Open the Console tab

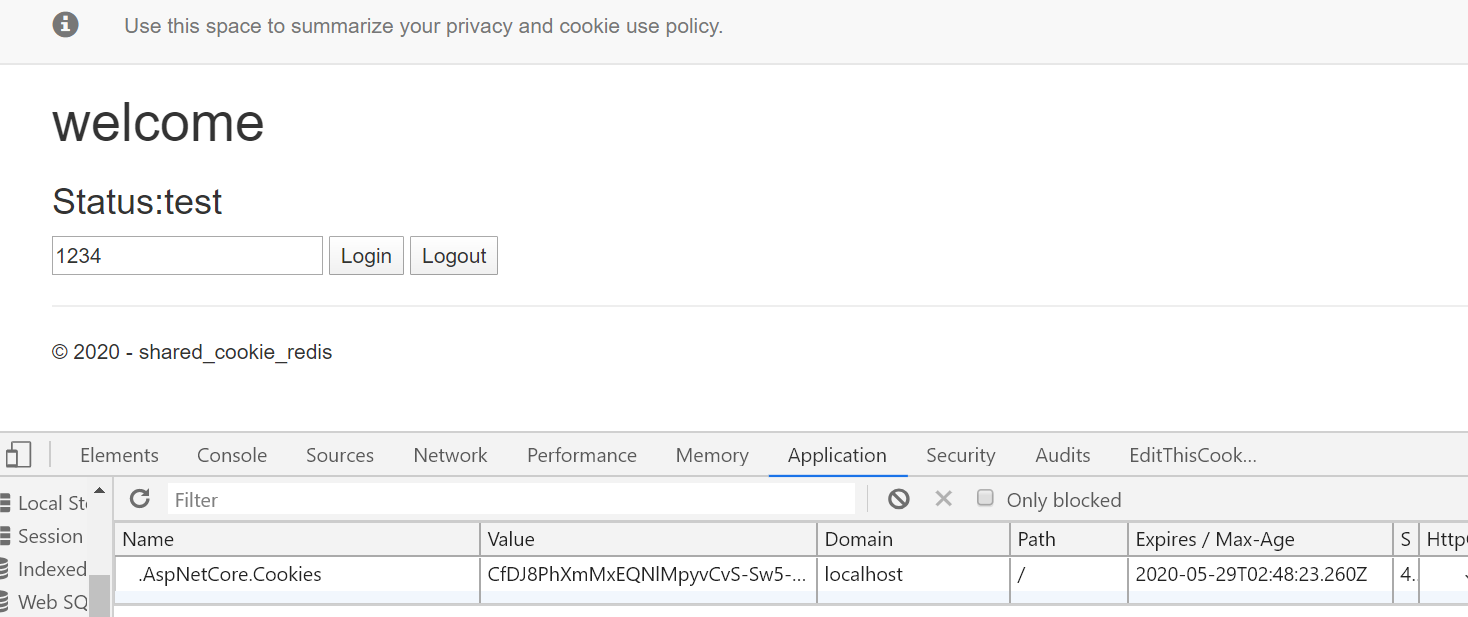pyautogui.click(x=232, y=455)
